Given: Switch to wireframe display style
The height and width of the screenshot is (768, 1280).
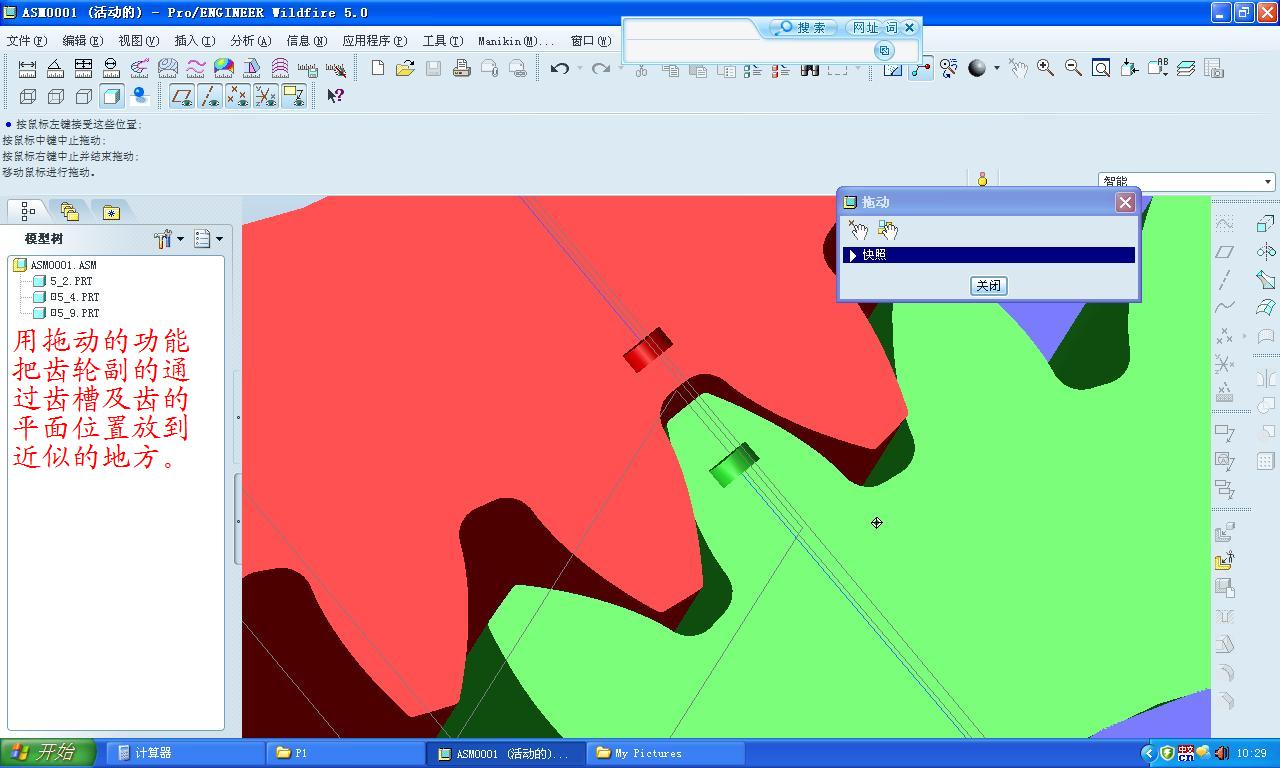Looking at the screenshot, I should [27, 96].
